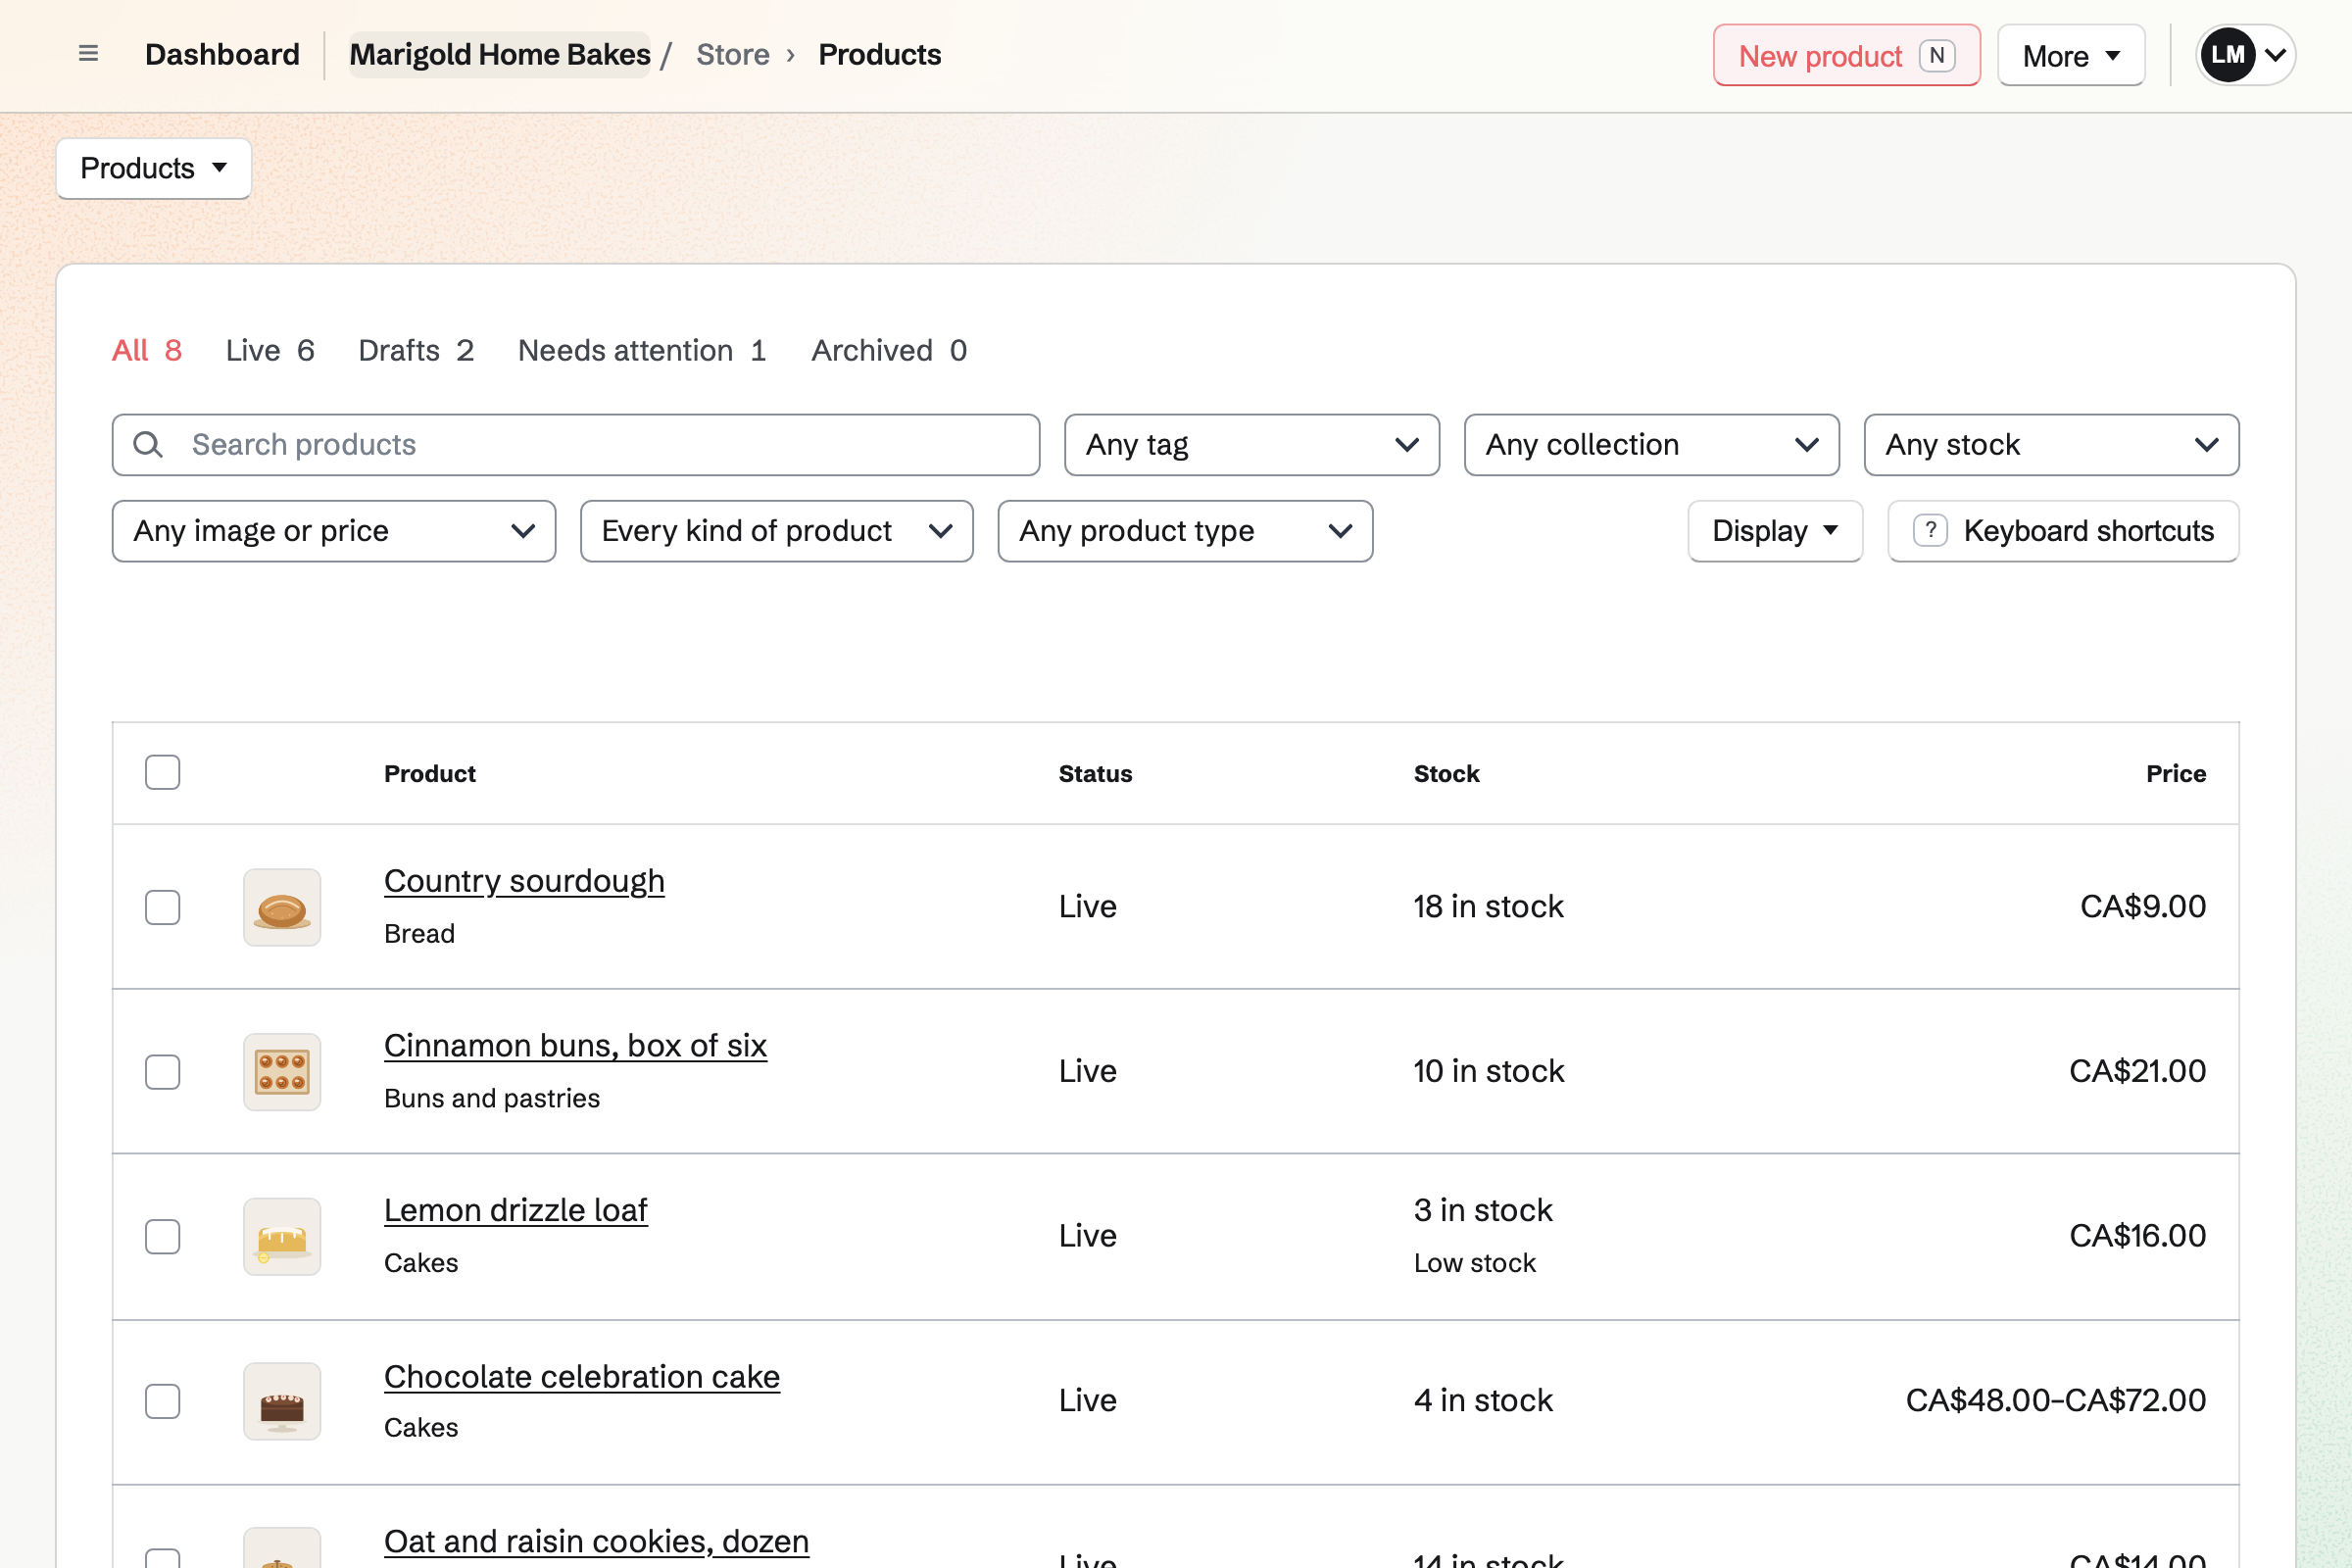The image size is (2352, 1568).
Task: Open Every kind of product dropdown
Action: point(776,531)
